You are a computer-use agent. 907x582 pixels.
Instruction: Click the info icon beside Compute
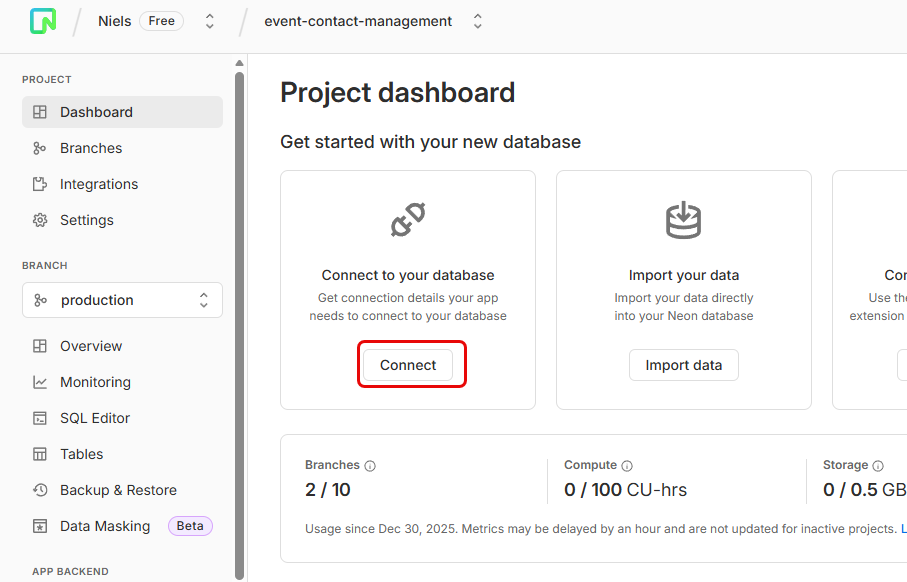[x=627, y=466]
